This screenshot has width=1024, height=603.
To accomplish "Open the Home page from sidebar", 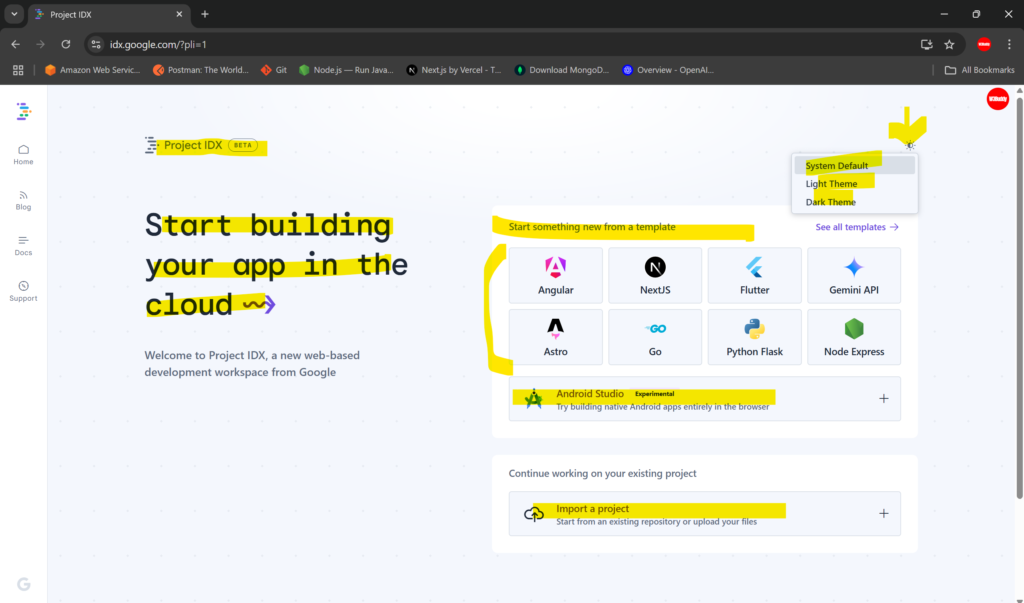I will pyautogui.click(x=24, y=155).
